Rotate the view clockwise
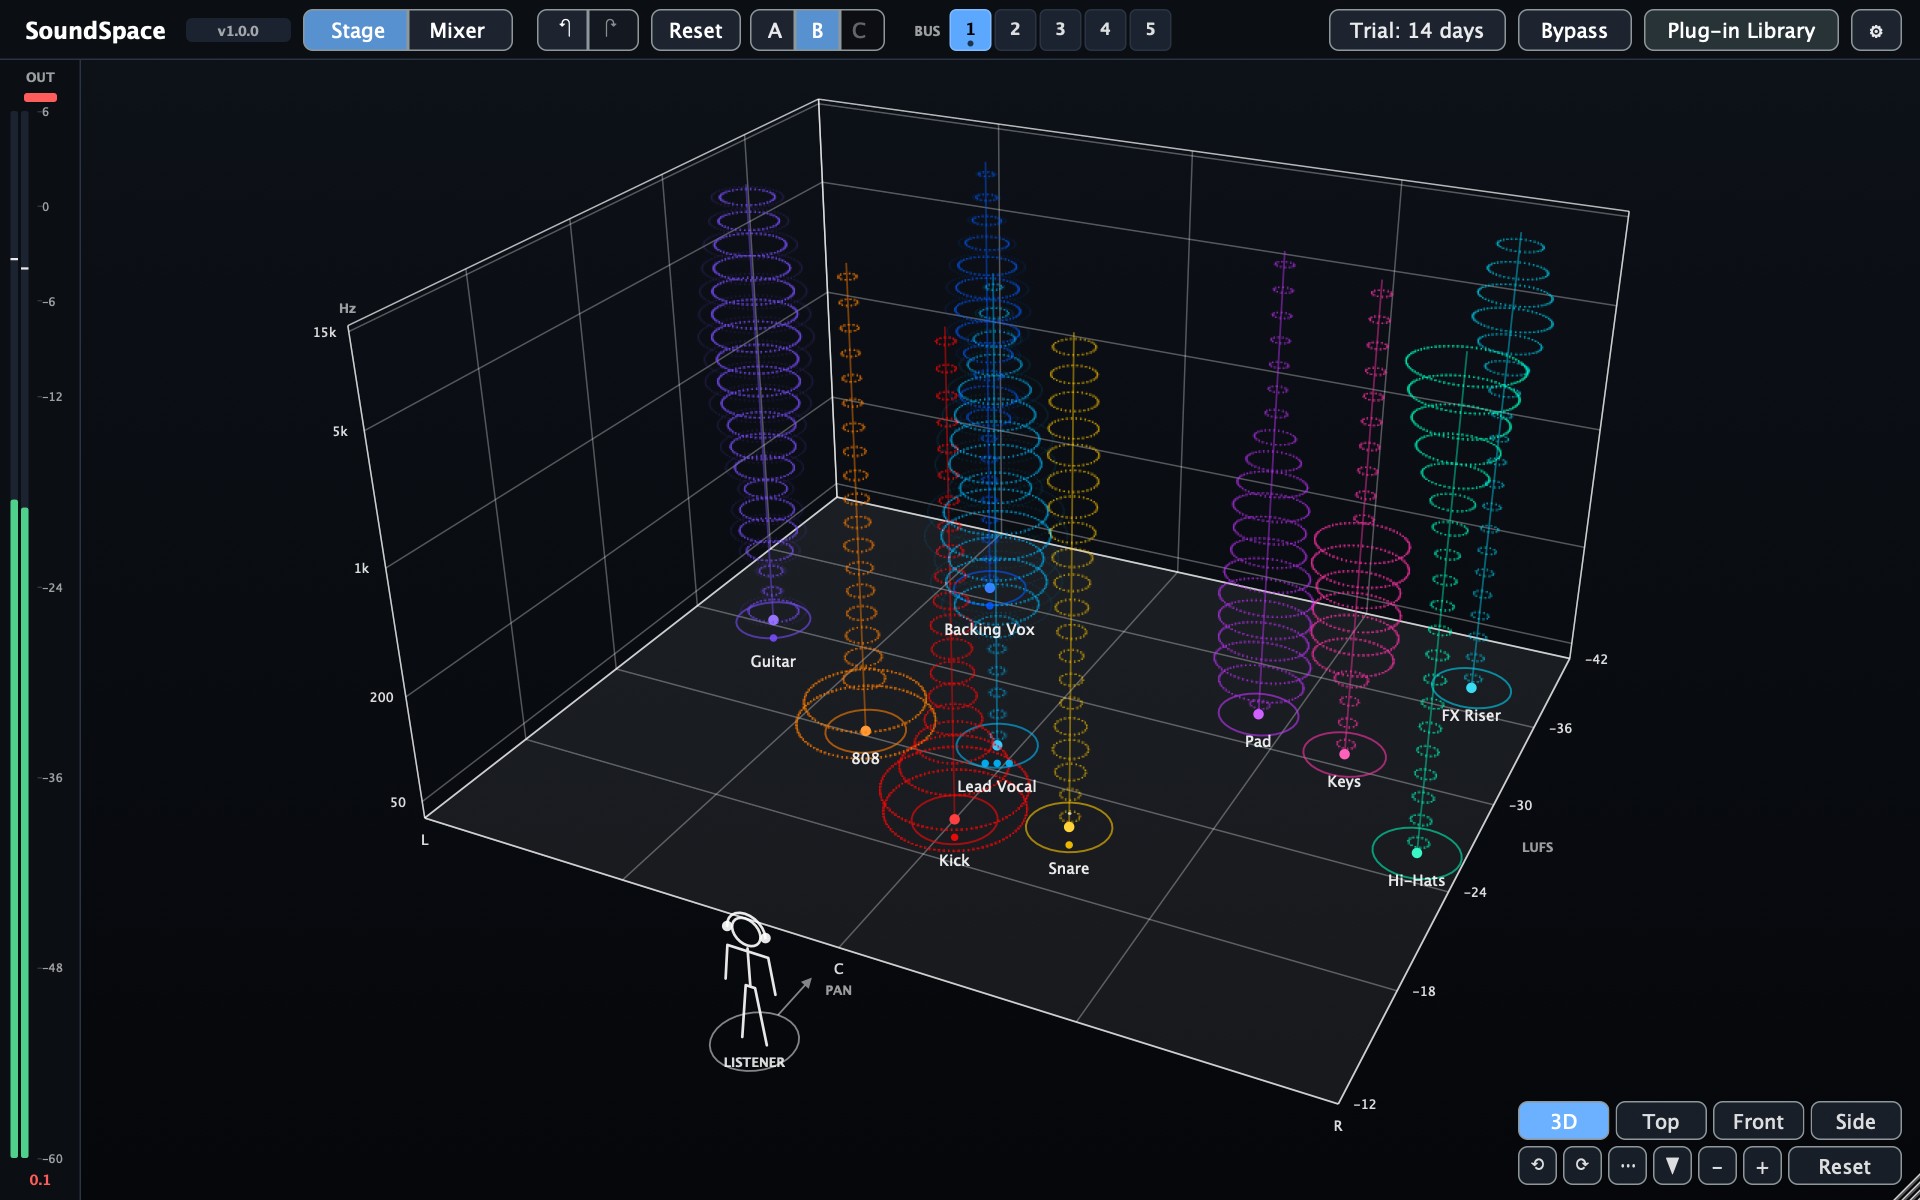 (1582, 1166)
